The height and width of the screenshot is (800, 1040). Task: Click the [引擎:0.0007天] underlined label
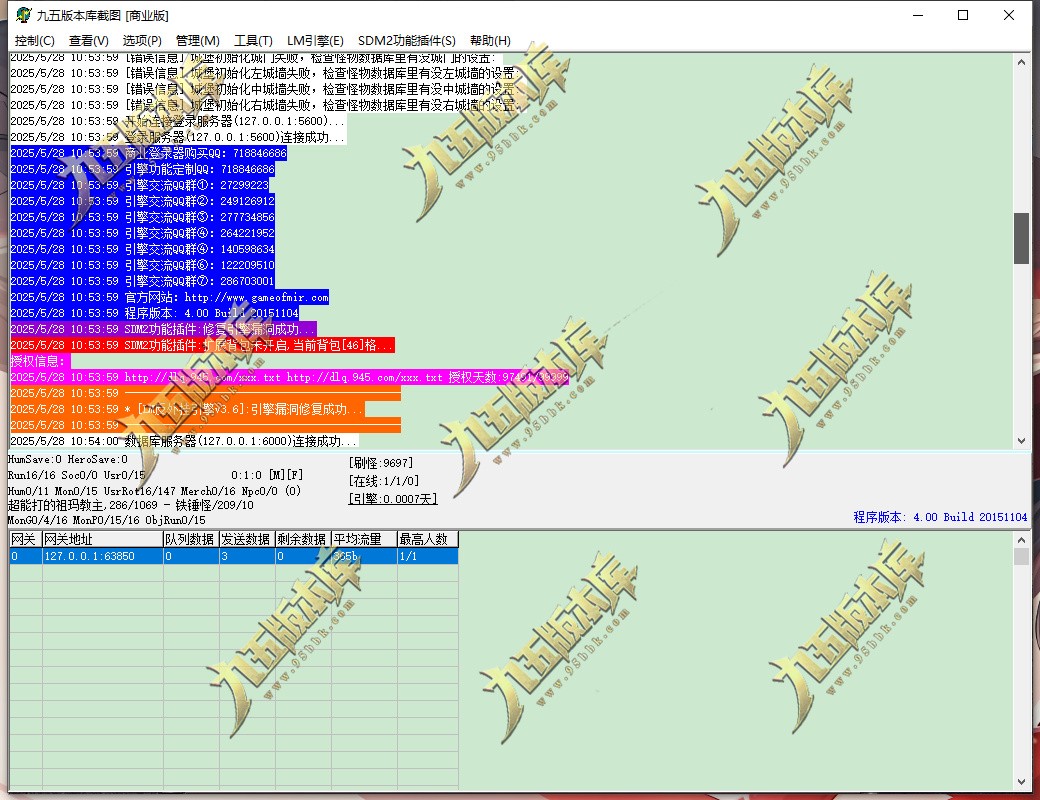[393, 499]
